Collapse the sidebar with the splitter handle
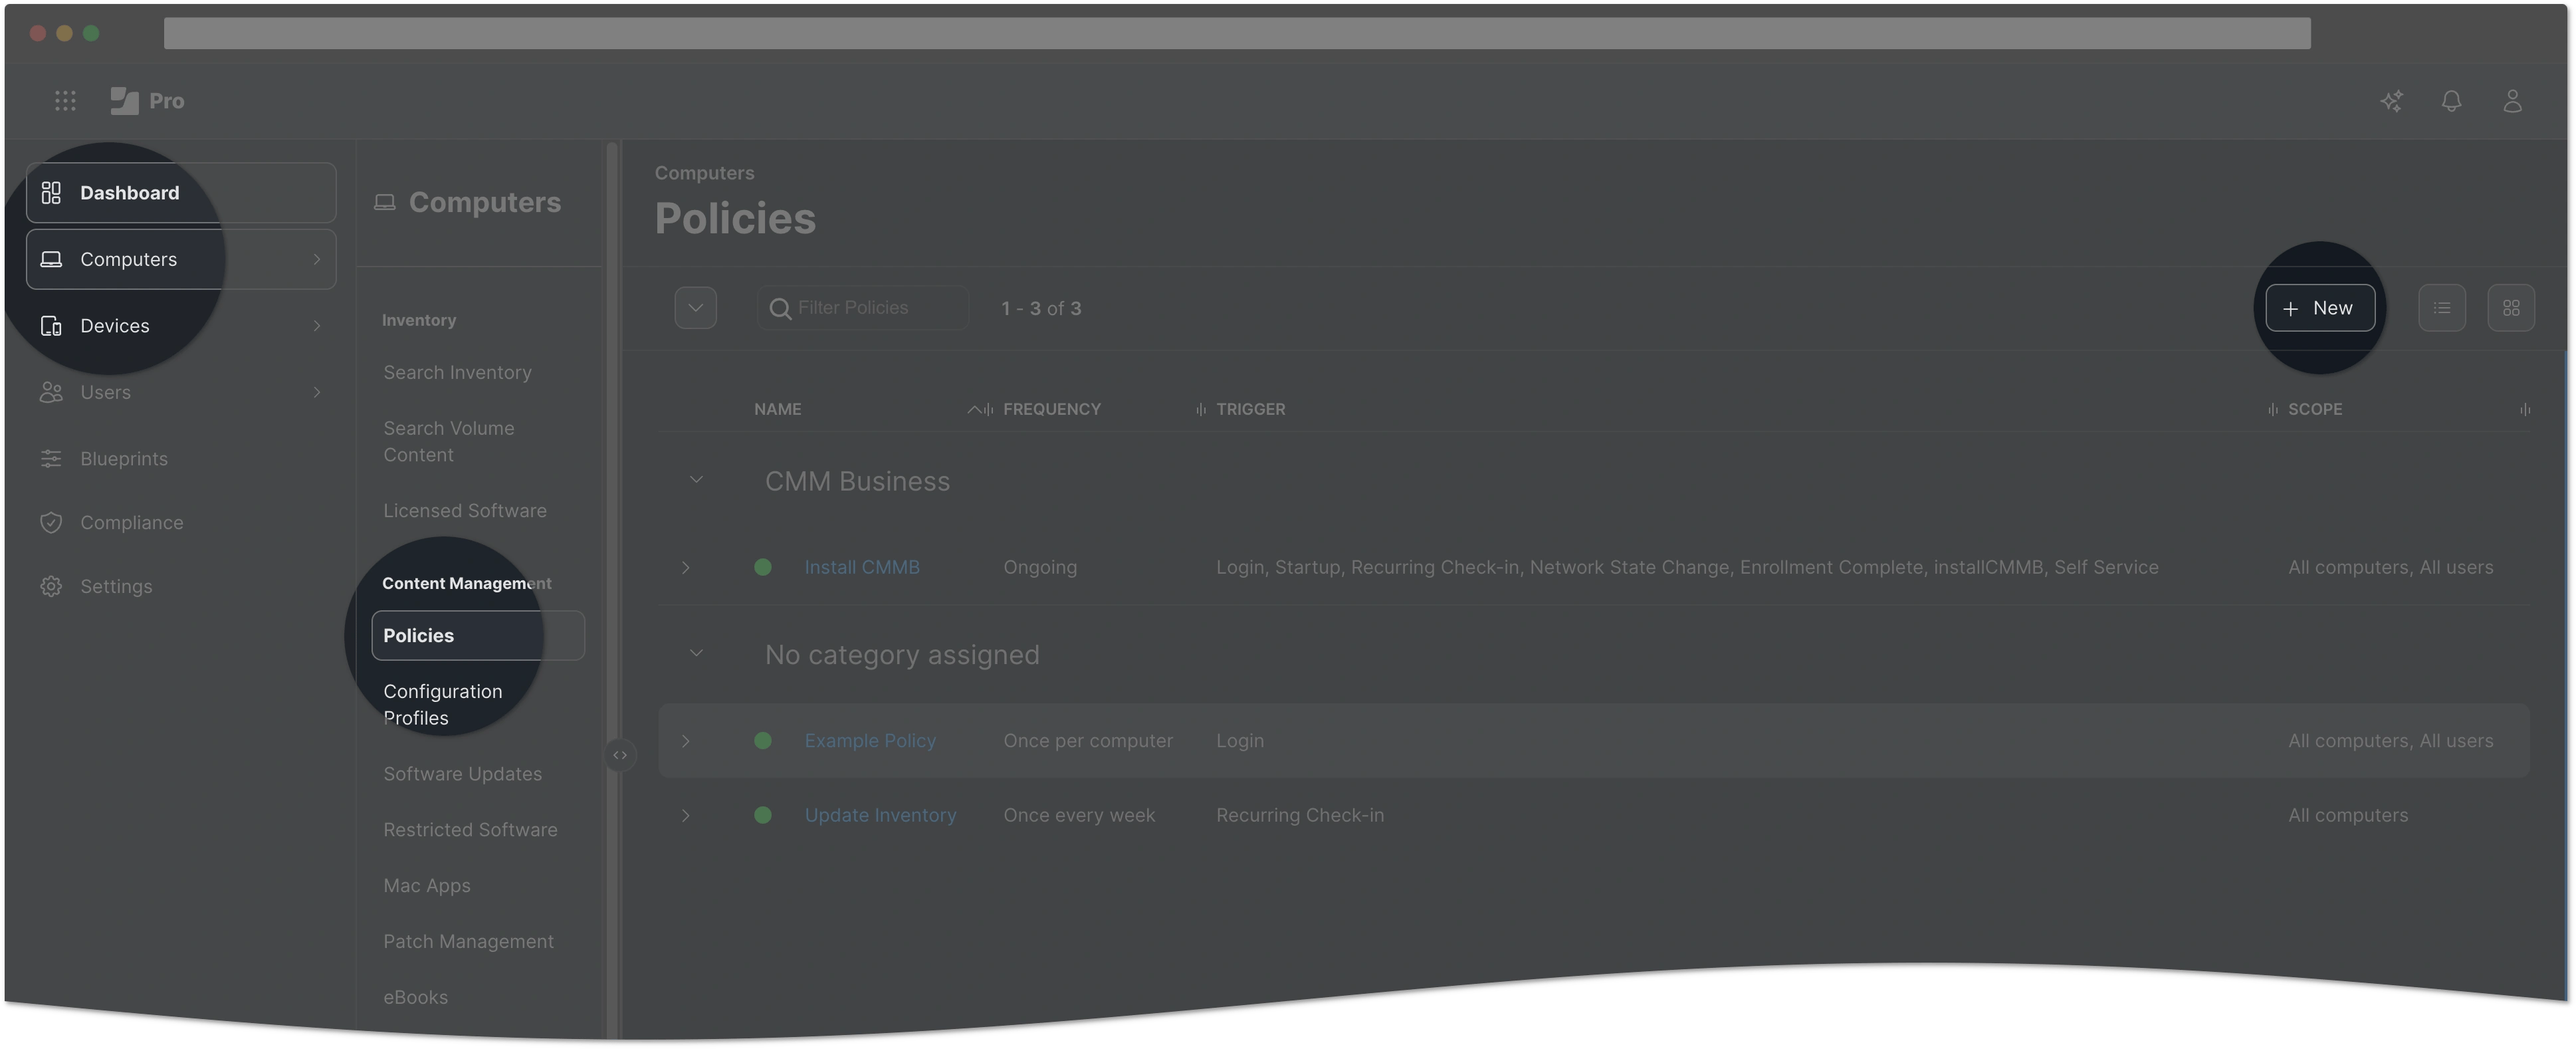 coord(620,755)
